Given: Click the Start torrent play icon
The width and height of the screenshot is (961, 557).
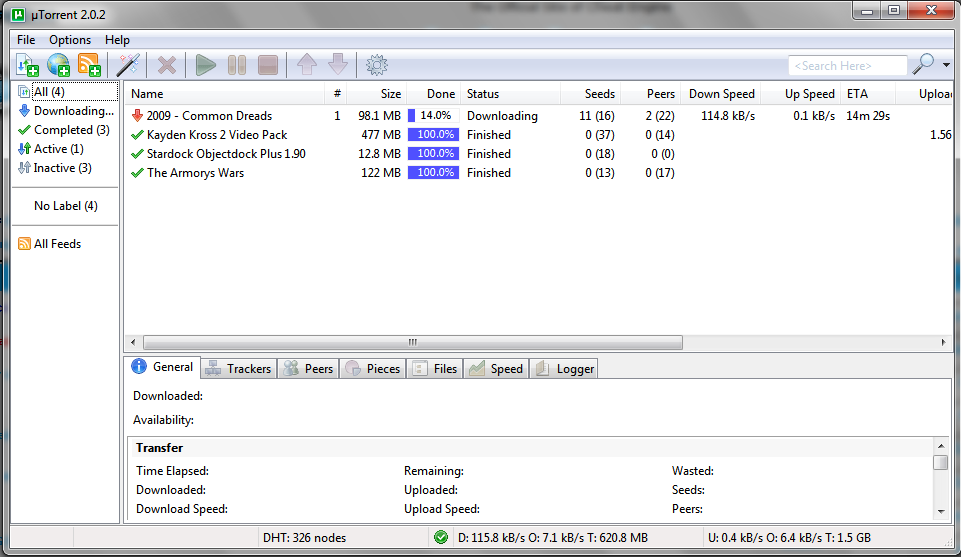Looking at the screenshot, I should point(205,65).
